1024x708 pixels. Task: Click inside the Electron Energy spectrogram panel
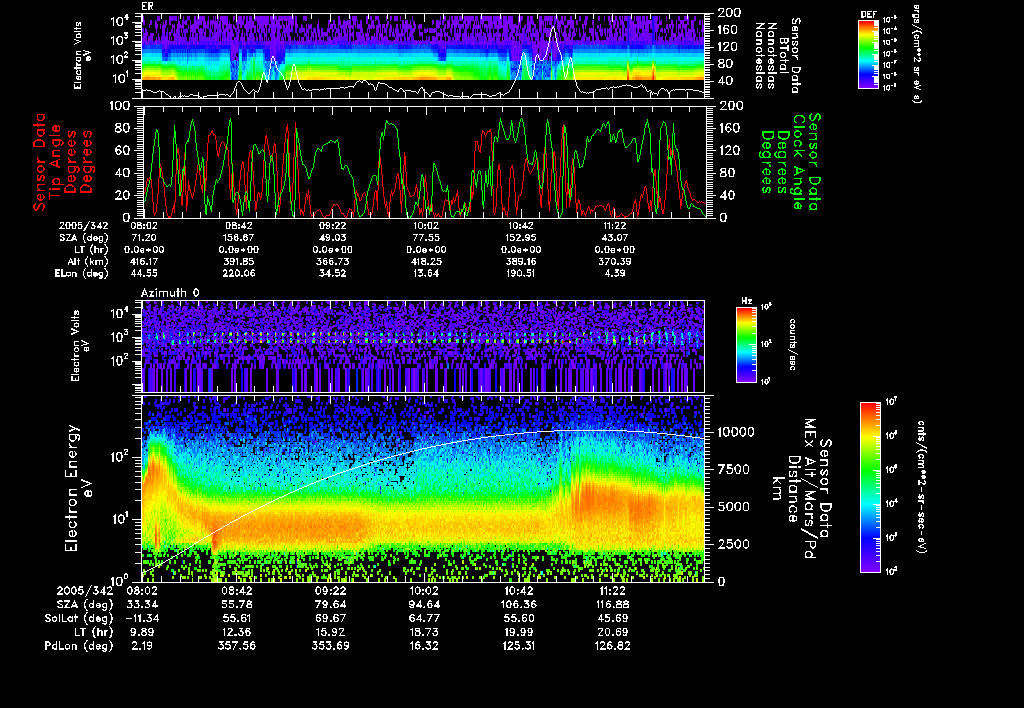pos(423,489)
